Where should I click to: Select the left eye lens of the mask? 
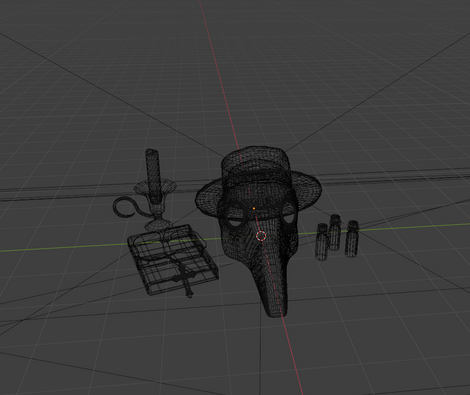(x=237, y=217)
